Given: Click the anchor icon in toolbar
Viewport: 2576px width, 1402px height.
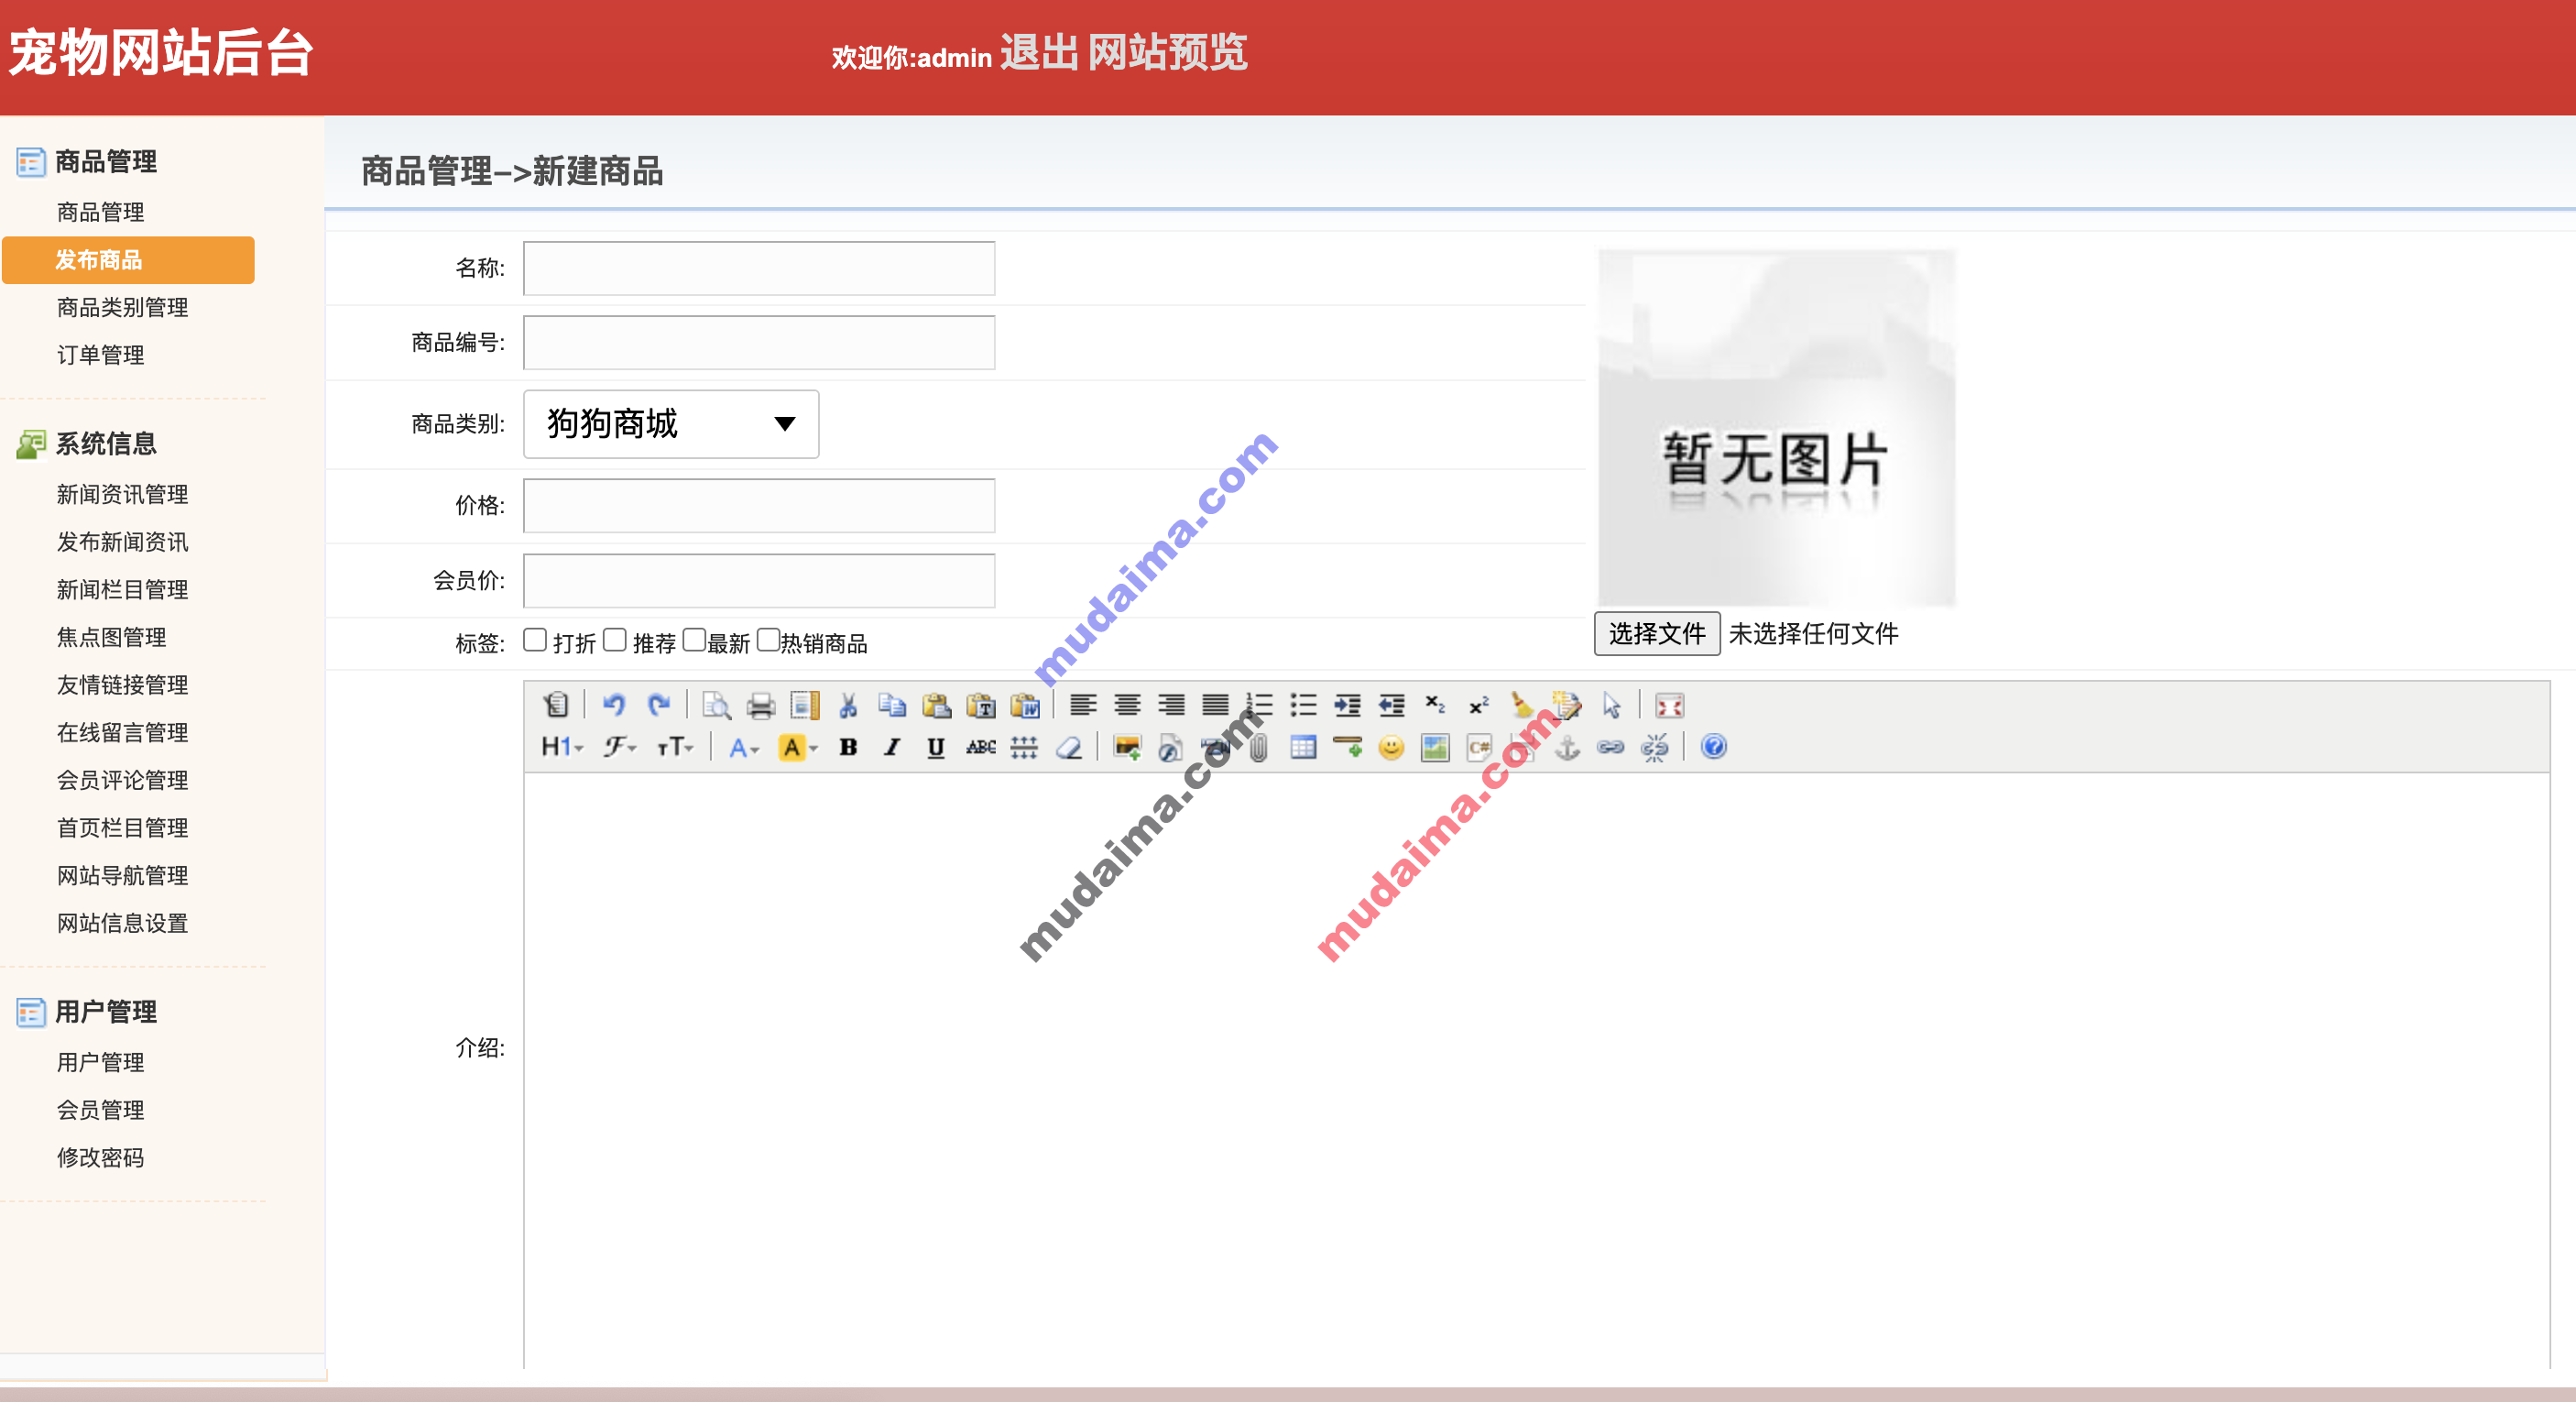Looking at the screenshot, I should tap(1567, 747).
